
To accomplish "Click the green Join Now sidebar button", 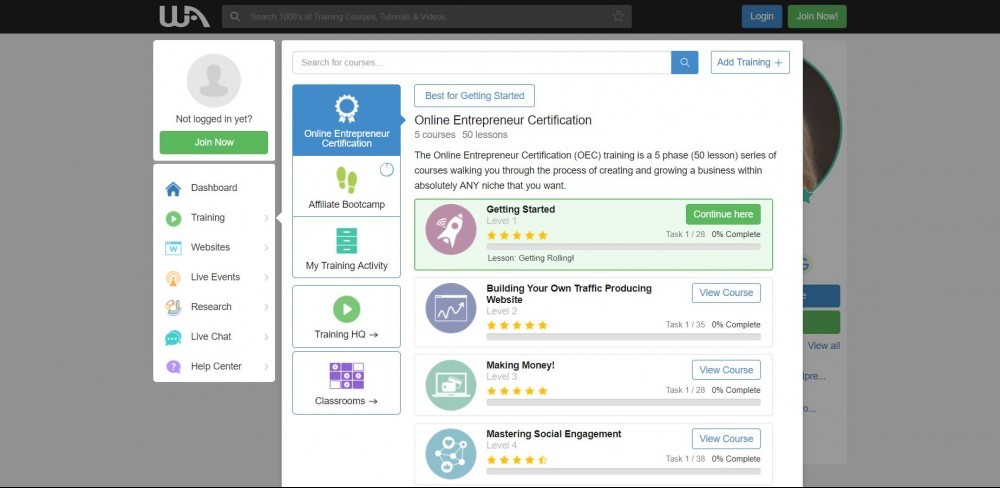I will [214, 142].
